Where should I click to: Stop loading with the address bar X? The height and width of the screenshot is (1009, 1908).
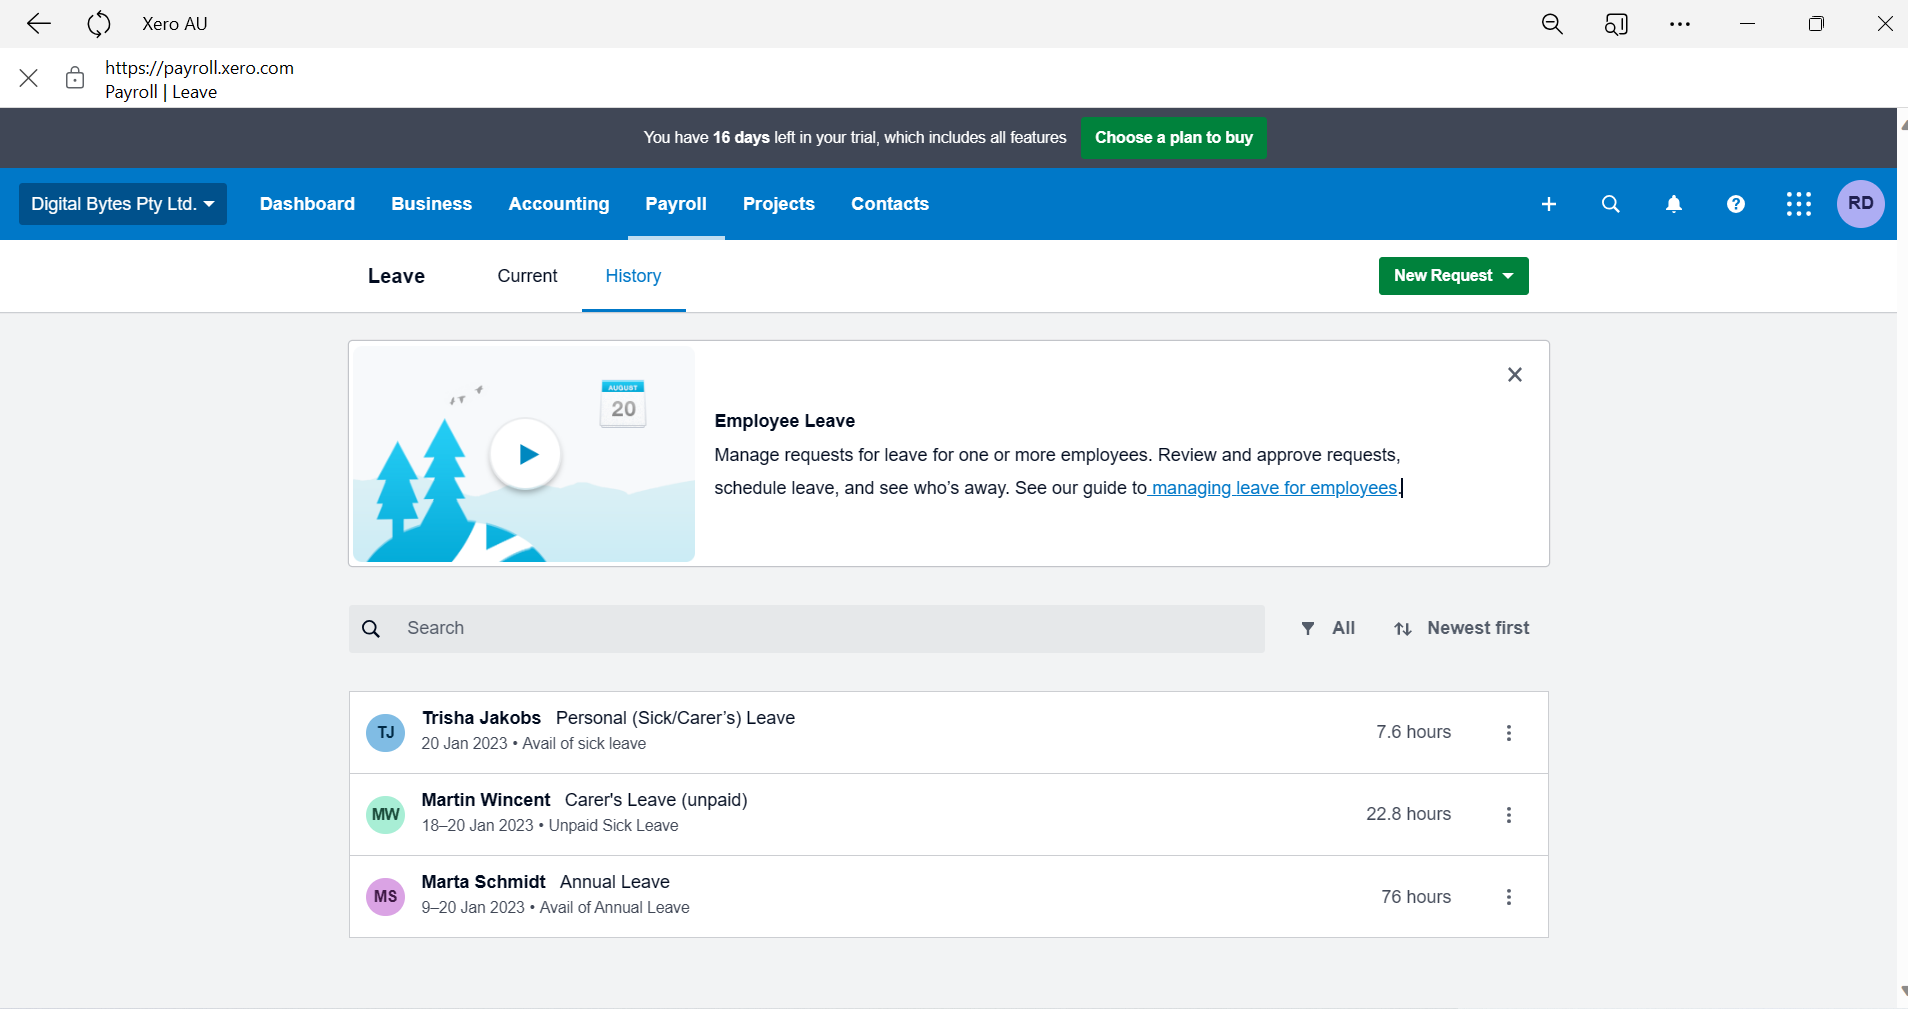[29, 78]
